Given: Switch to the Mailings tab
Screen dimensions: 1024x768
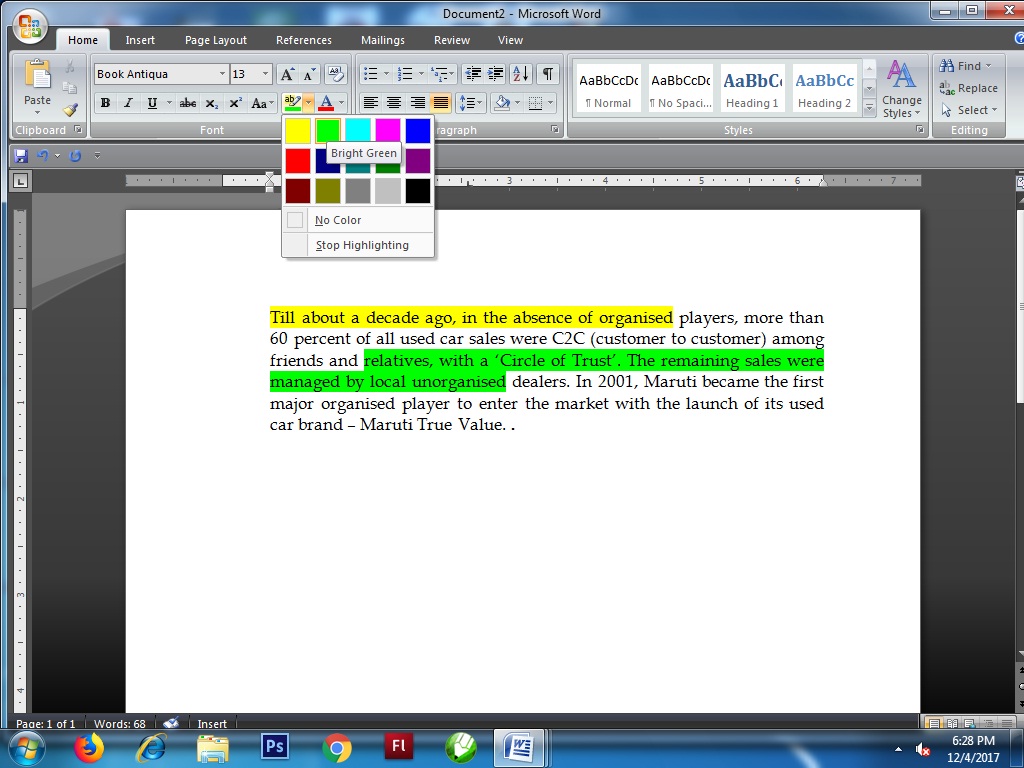Looking at the screenshot, I should (x=383, y=40).
